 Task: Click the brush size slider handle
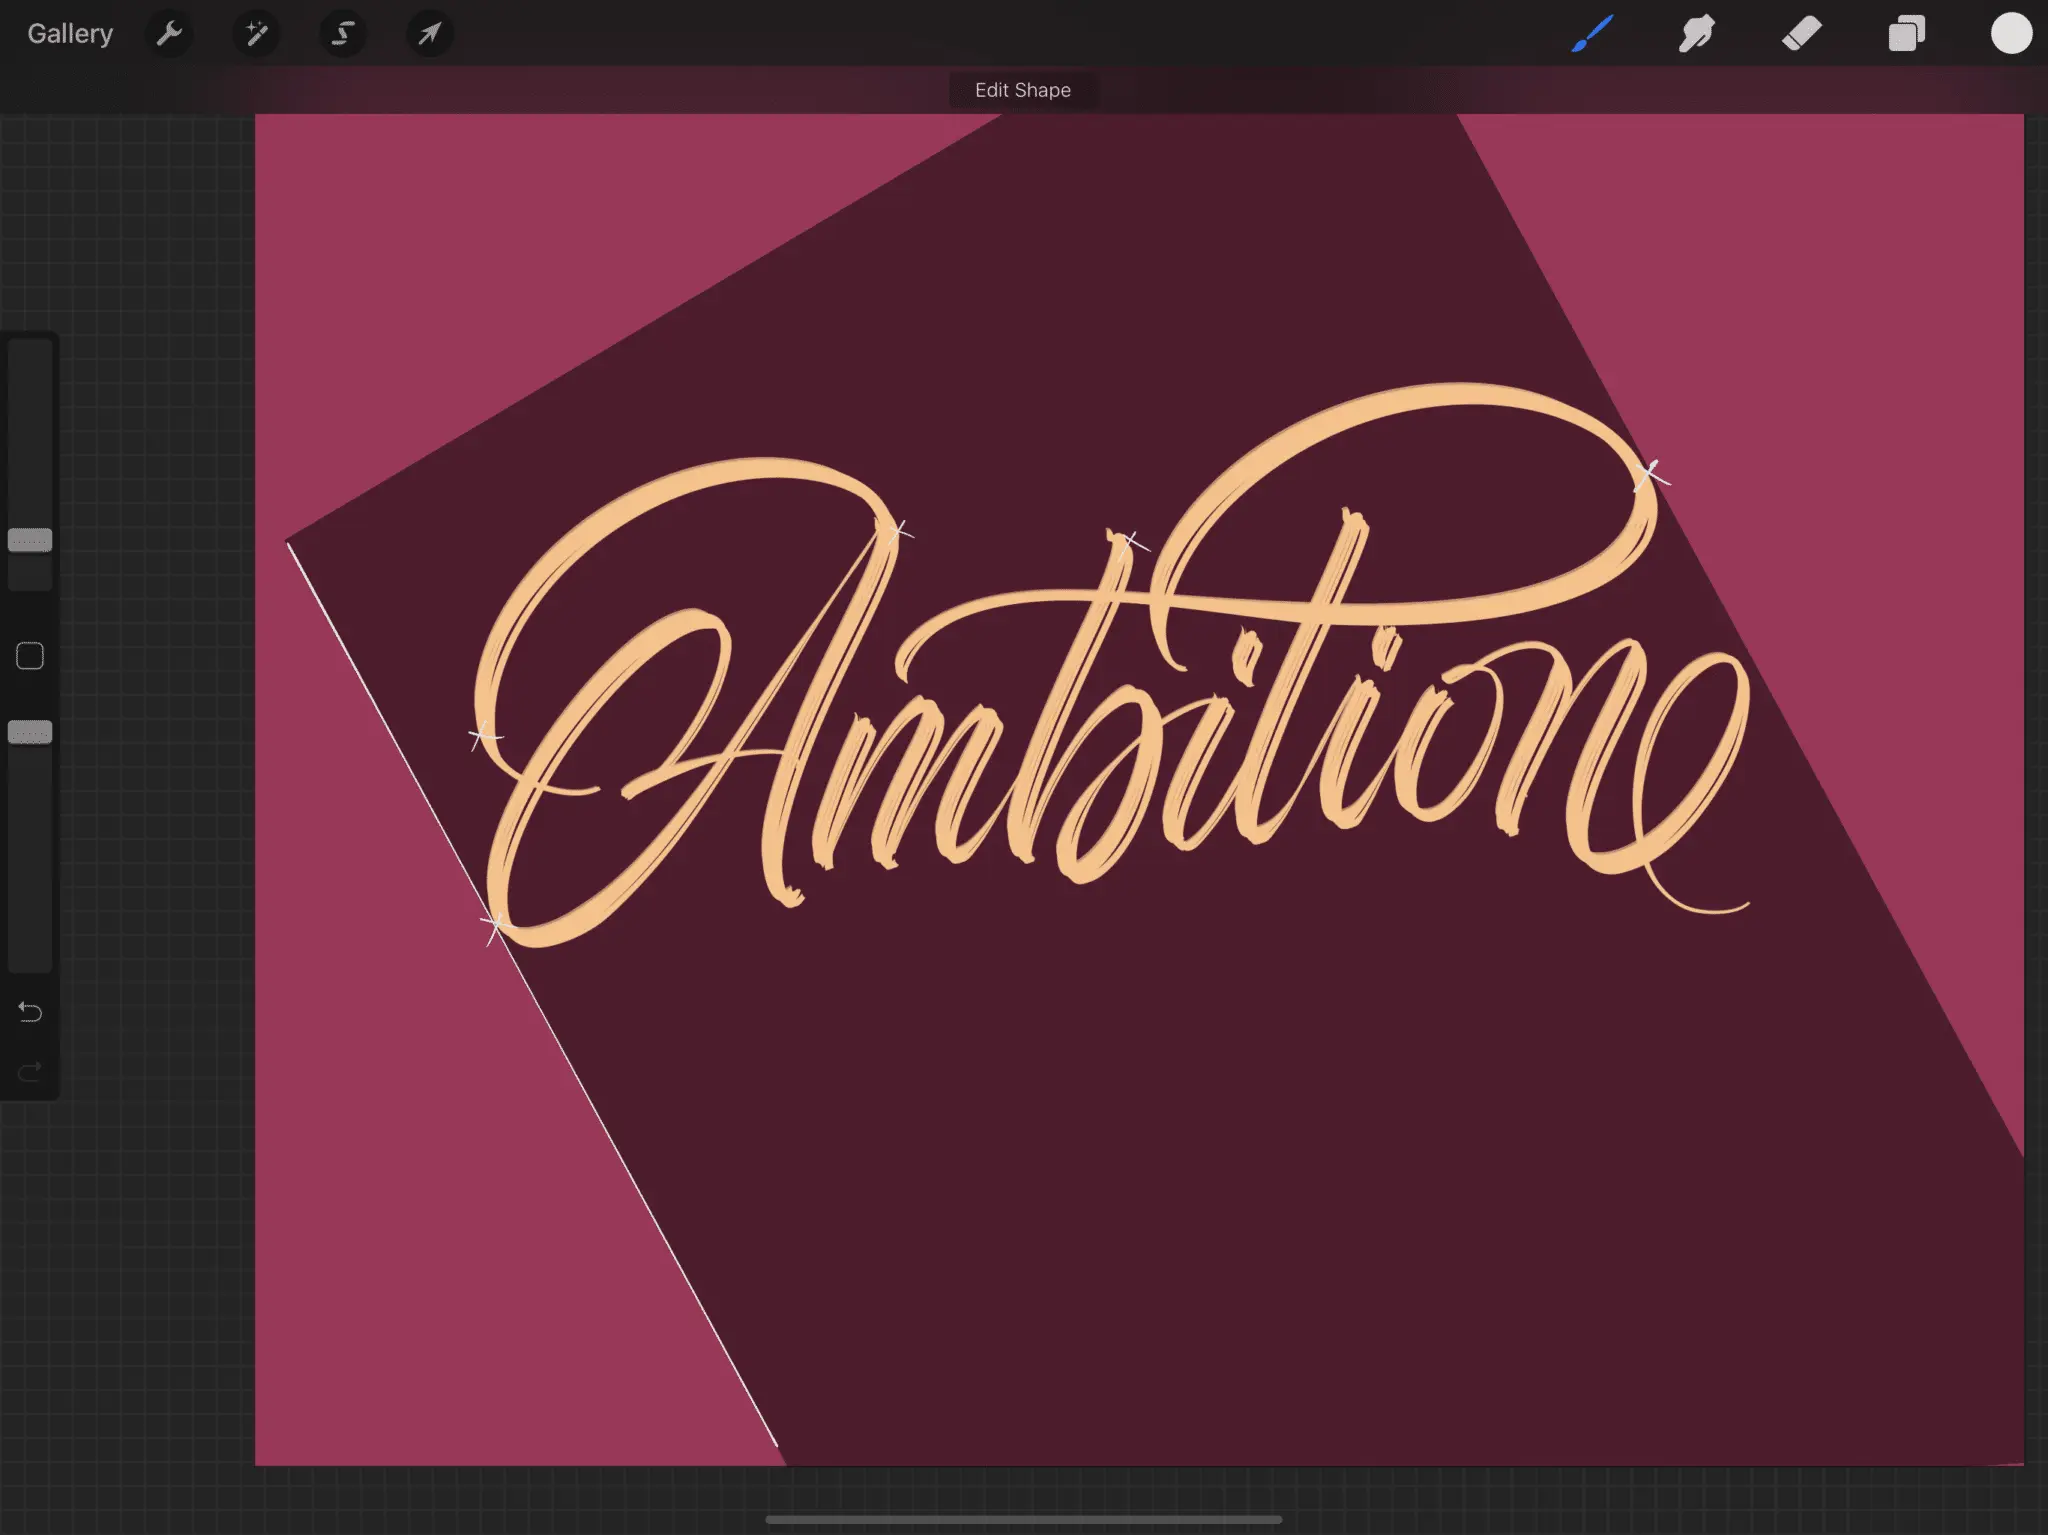tap(30, 541)
